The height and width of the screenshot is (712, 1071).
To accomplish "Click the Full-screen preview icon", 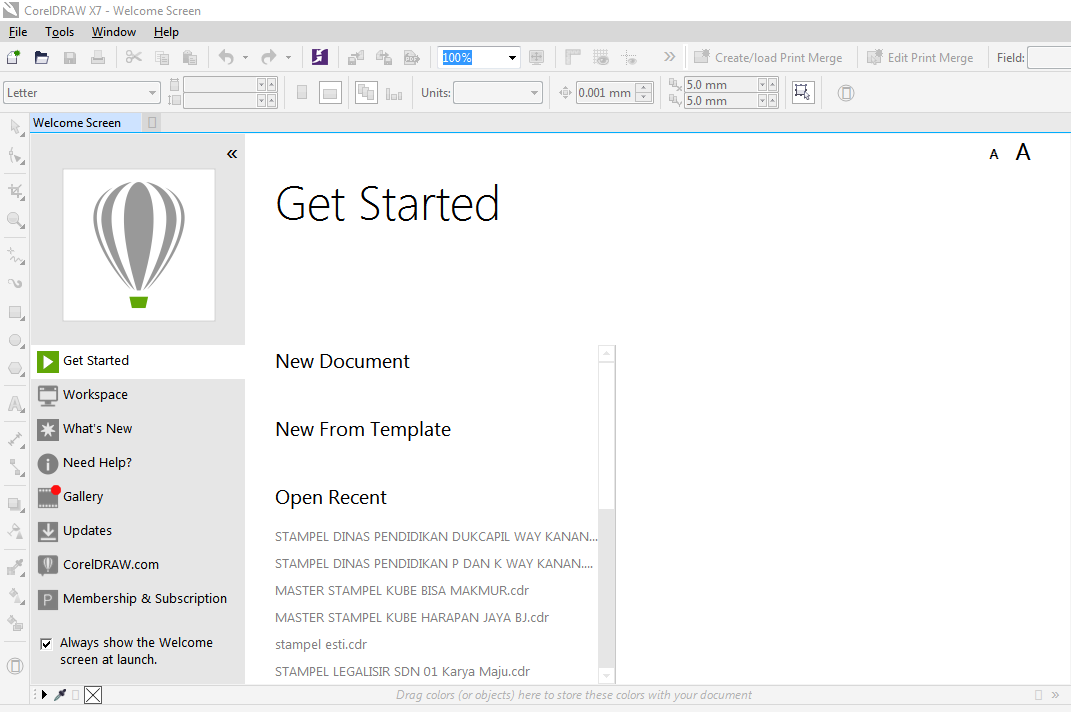I will tap(536, 57).
